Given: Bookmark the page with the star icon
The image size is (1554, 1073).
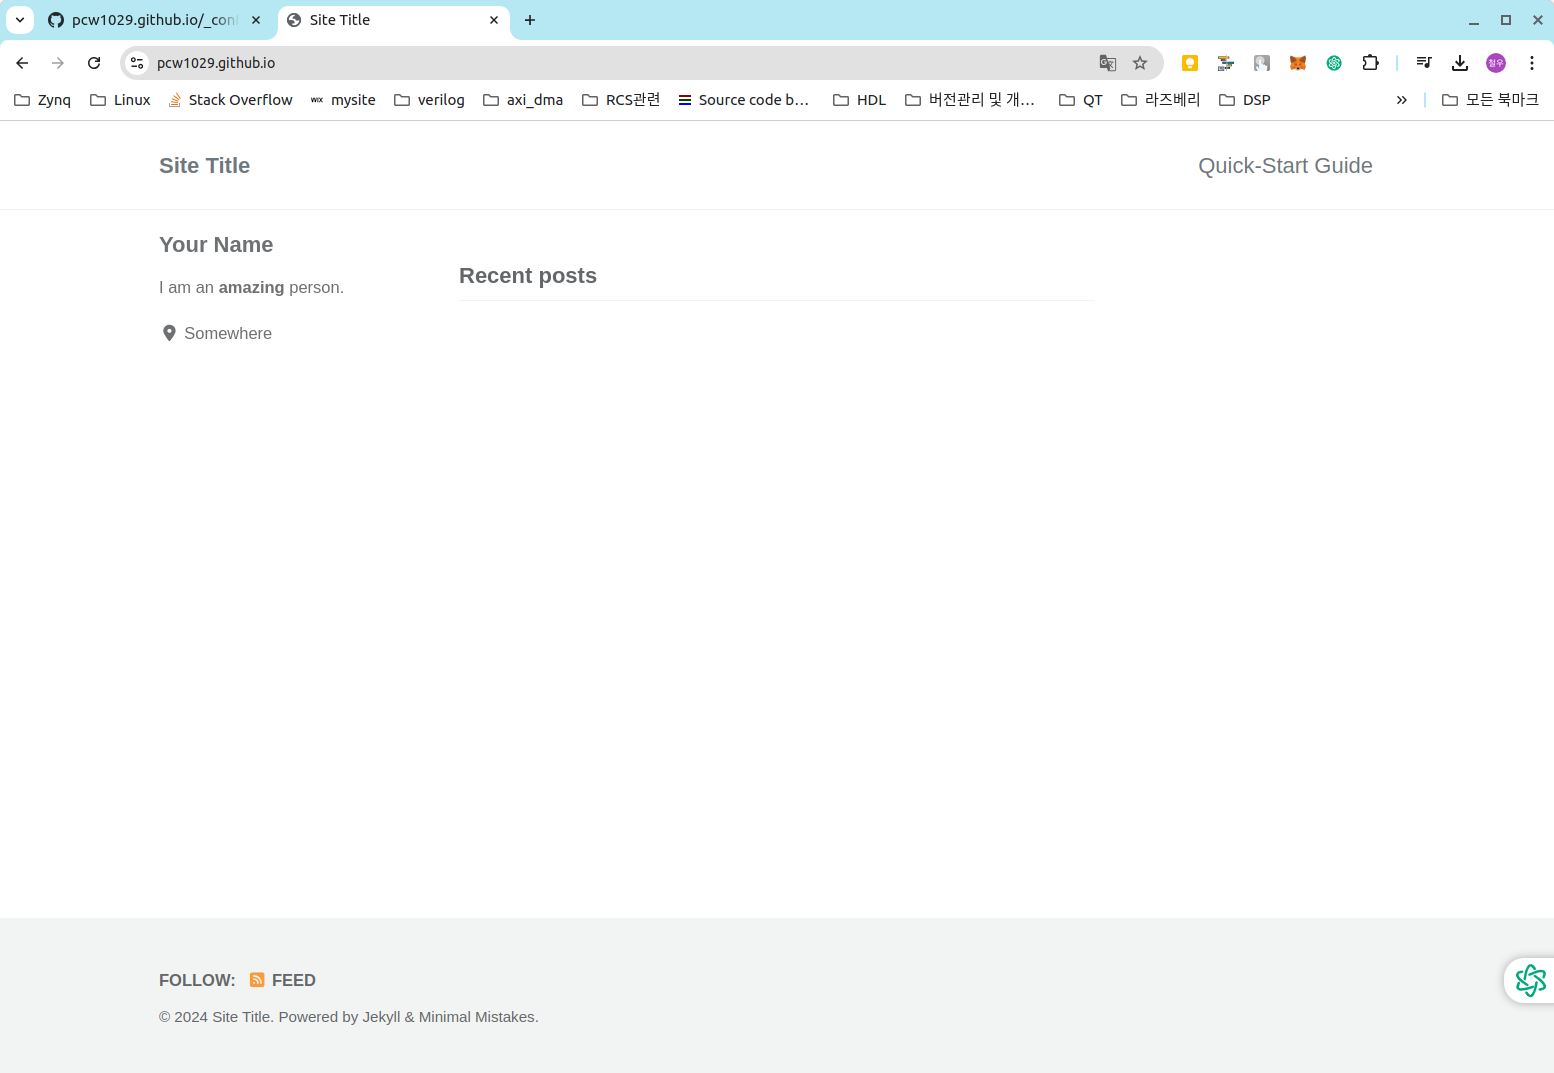Looking at the screenshot, I should click(x=1140, y=63).
